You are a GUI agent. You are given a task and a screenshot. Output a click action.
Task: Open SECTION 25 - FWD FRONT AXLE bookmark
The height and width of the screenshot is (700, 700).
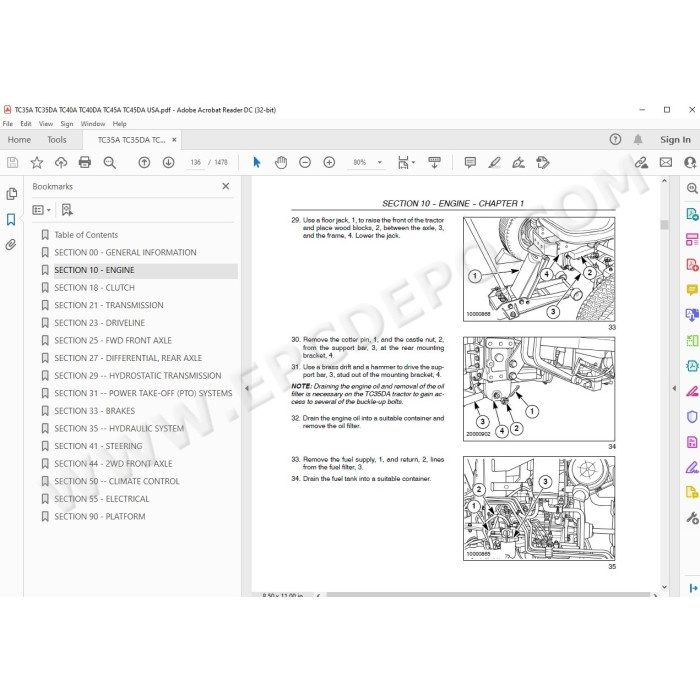[x=113, y=341]
